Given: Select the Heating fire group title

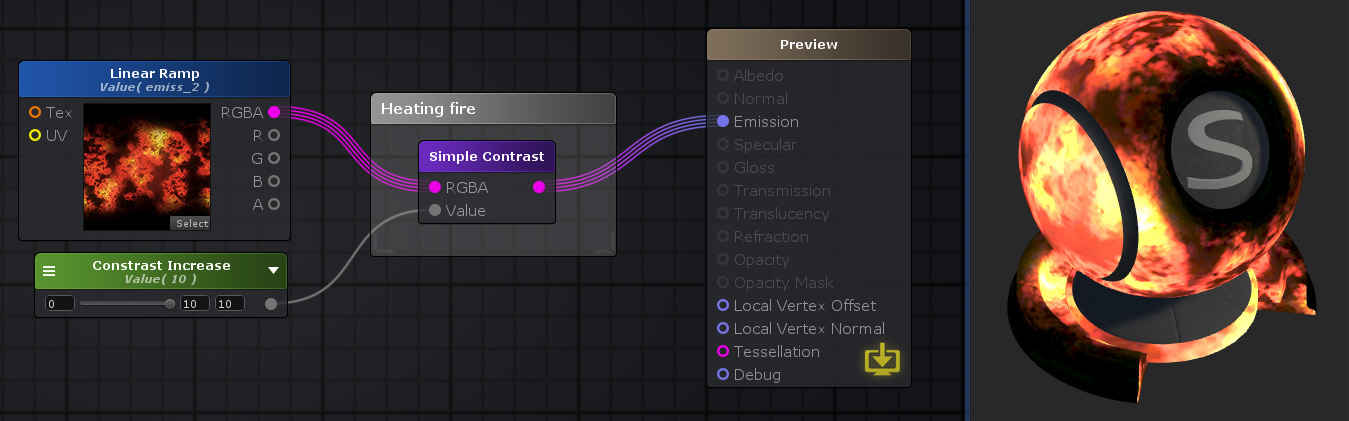Looking at the screenshot, I should (428, 108).
